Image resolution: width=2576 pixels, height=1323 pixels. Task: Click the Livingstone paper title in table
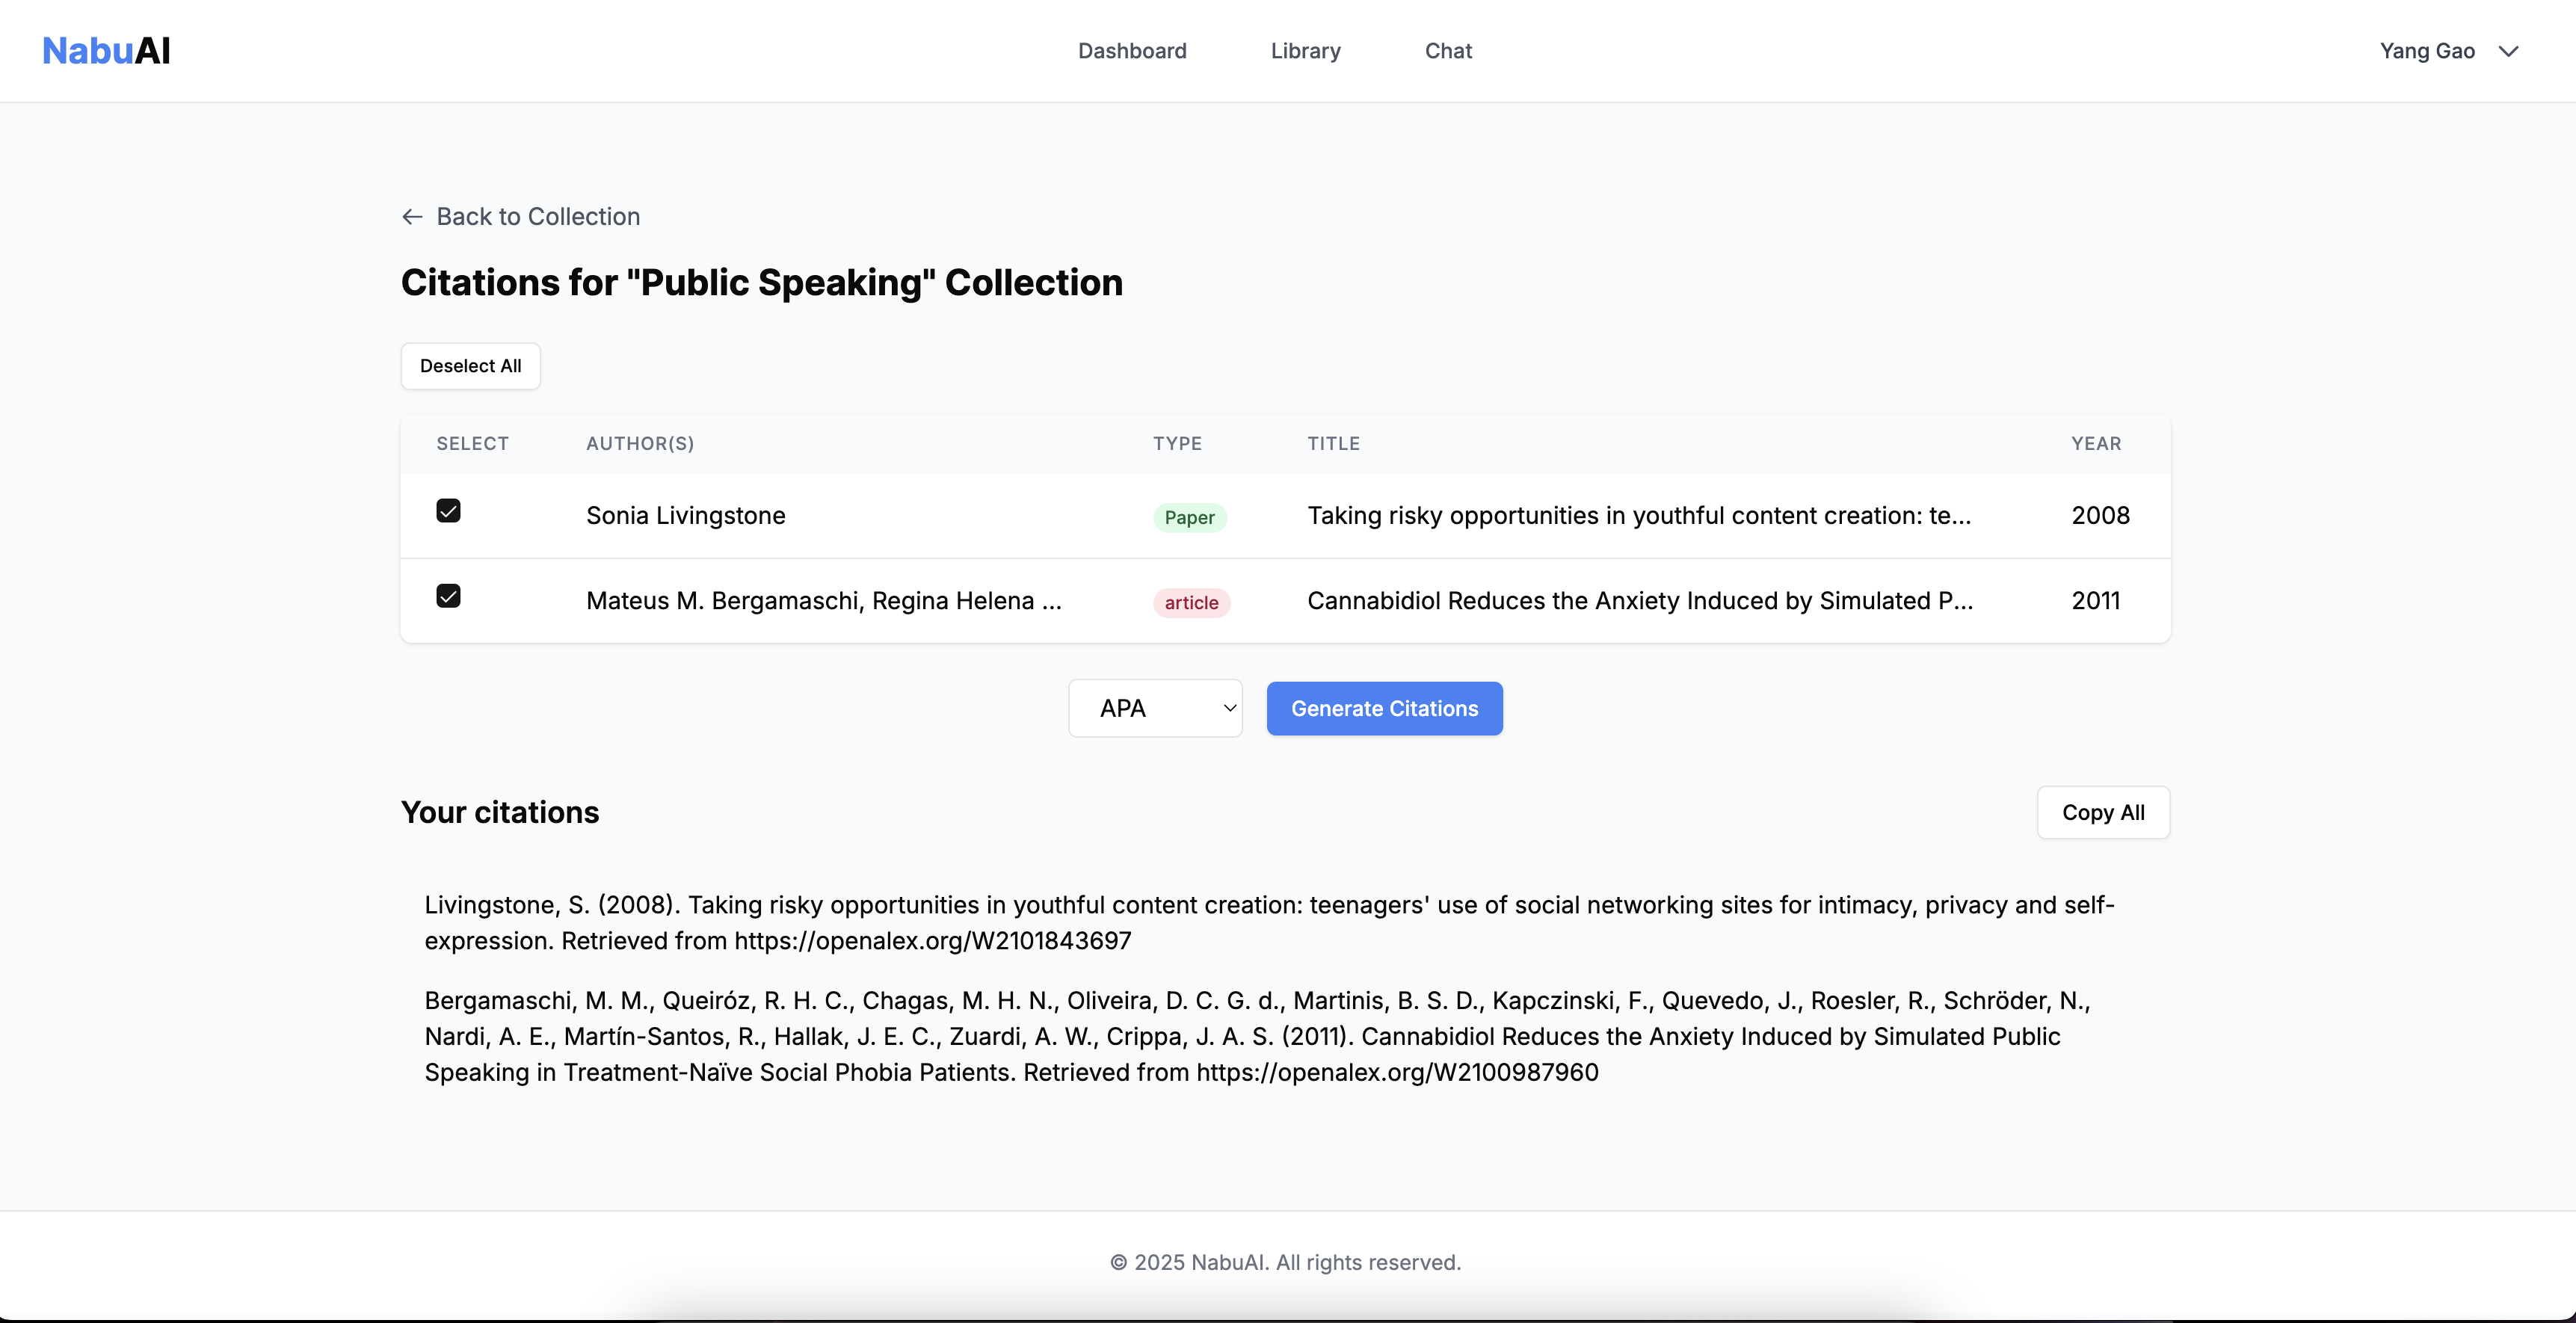click(1639, 515)
